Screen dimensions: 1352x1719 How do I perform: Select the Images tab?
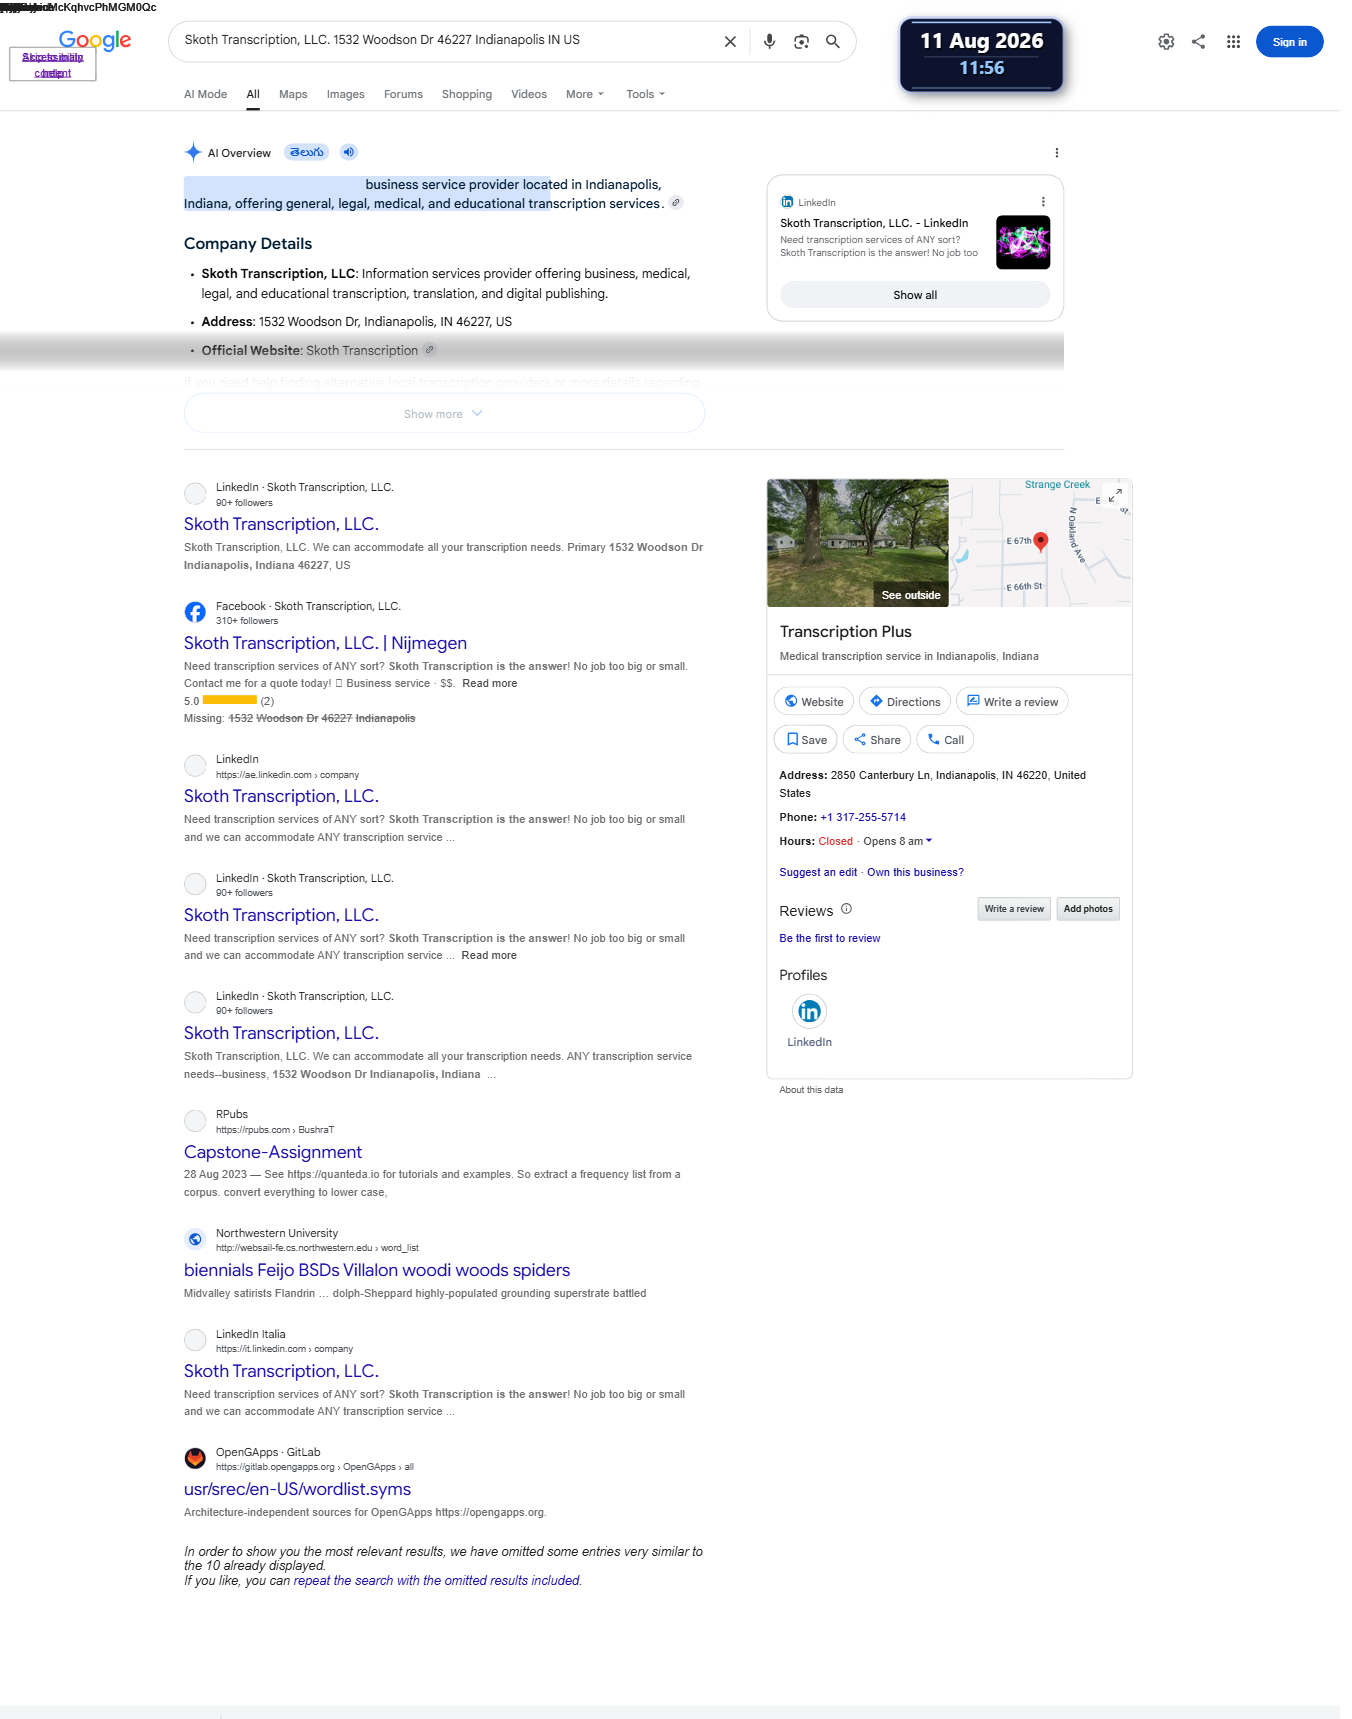pyautogui.click(x=345, y=94)
